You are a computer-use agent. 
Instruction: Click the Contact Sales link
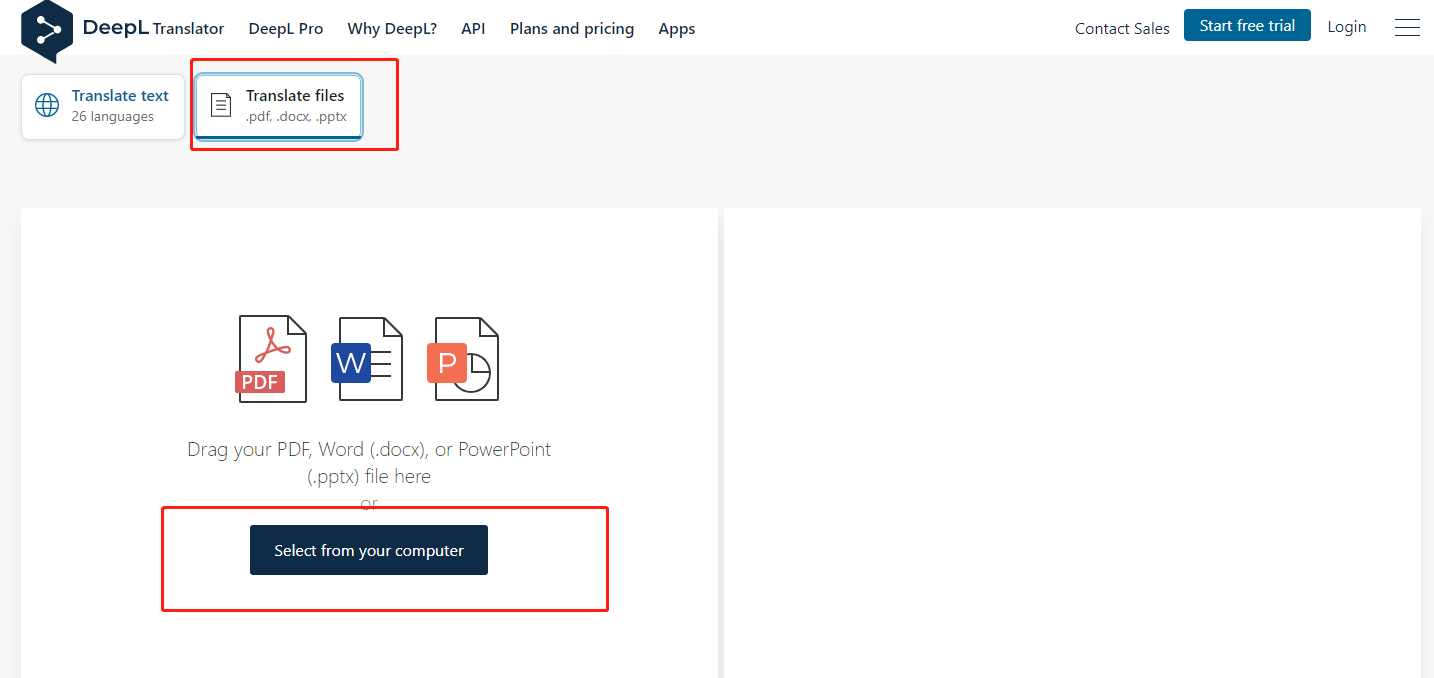[1122, 29]
